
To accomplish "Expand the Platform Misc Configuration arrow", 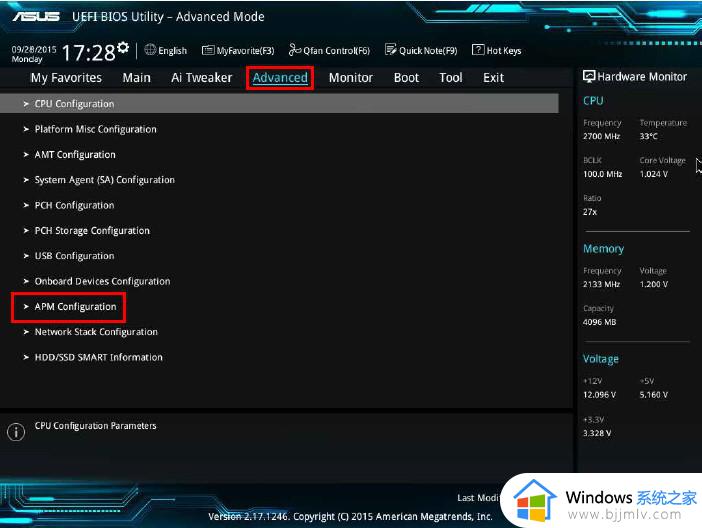I will (26, 129).
